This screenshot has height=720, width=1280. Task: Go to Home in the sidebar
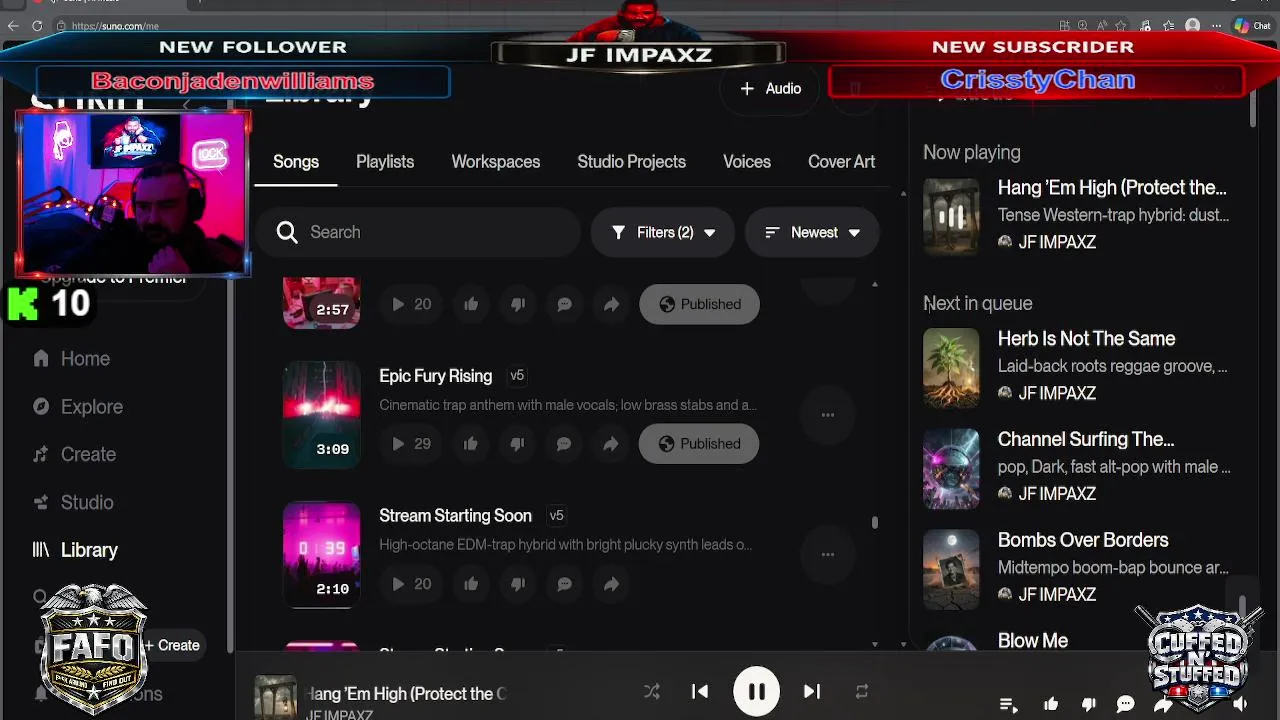[x=72, y=359]
